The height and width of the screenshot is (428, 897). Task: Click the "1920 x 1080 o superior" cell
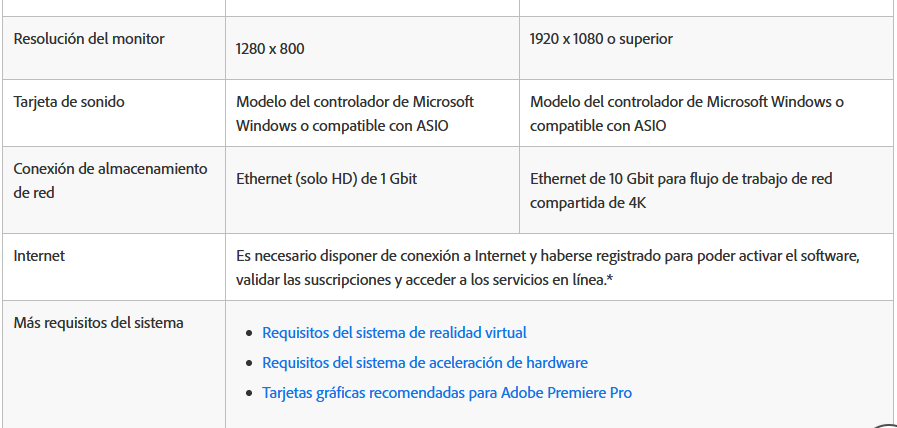click(x=601, y=39)
